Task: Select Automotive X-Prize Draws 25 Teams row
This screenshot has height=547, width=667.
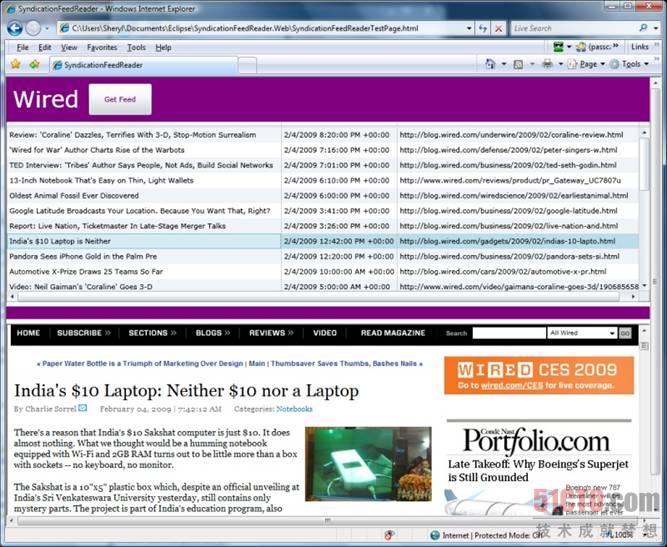Action: (x=322, y=272)
